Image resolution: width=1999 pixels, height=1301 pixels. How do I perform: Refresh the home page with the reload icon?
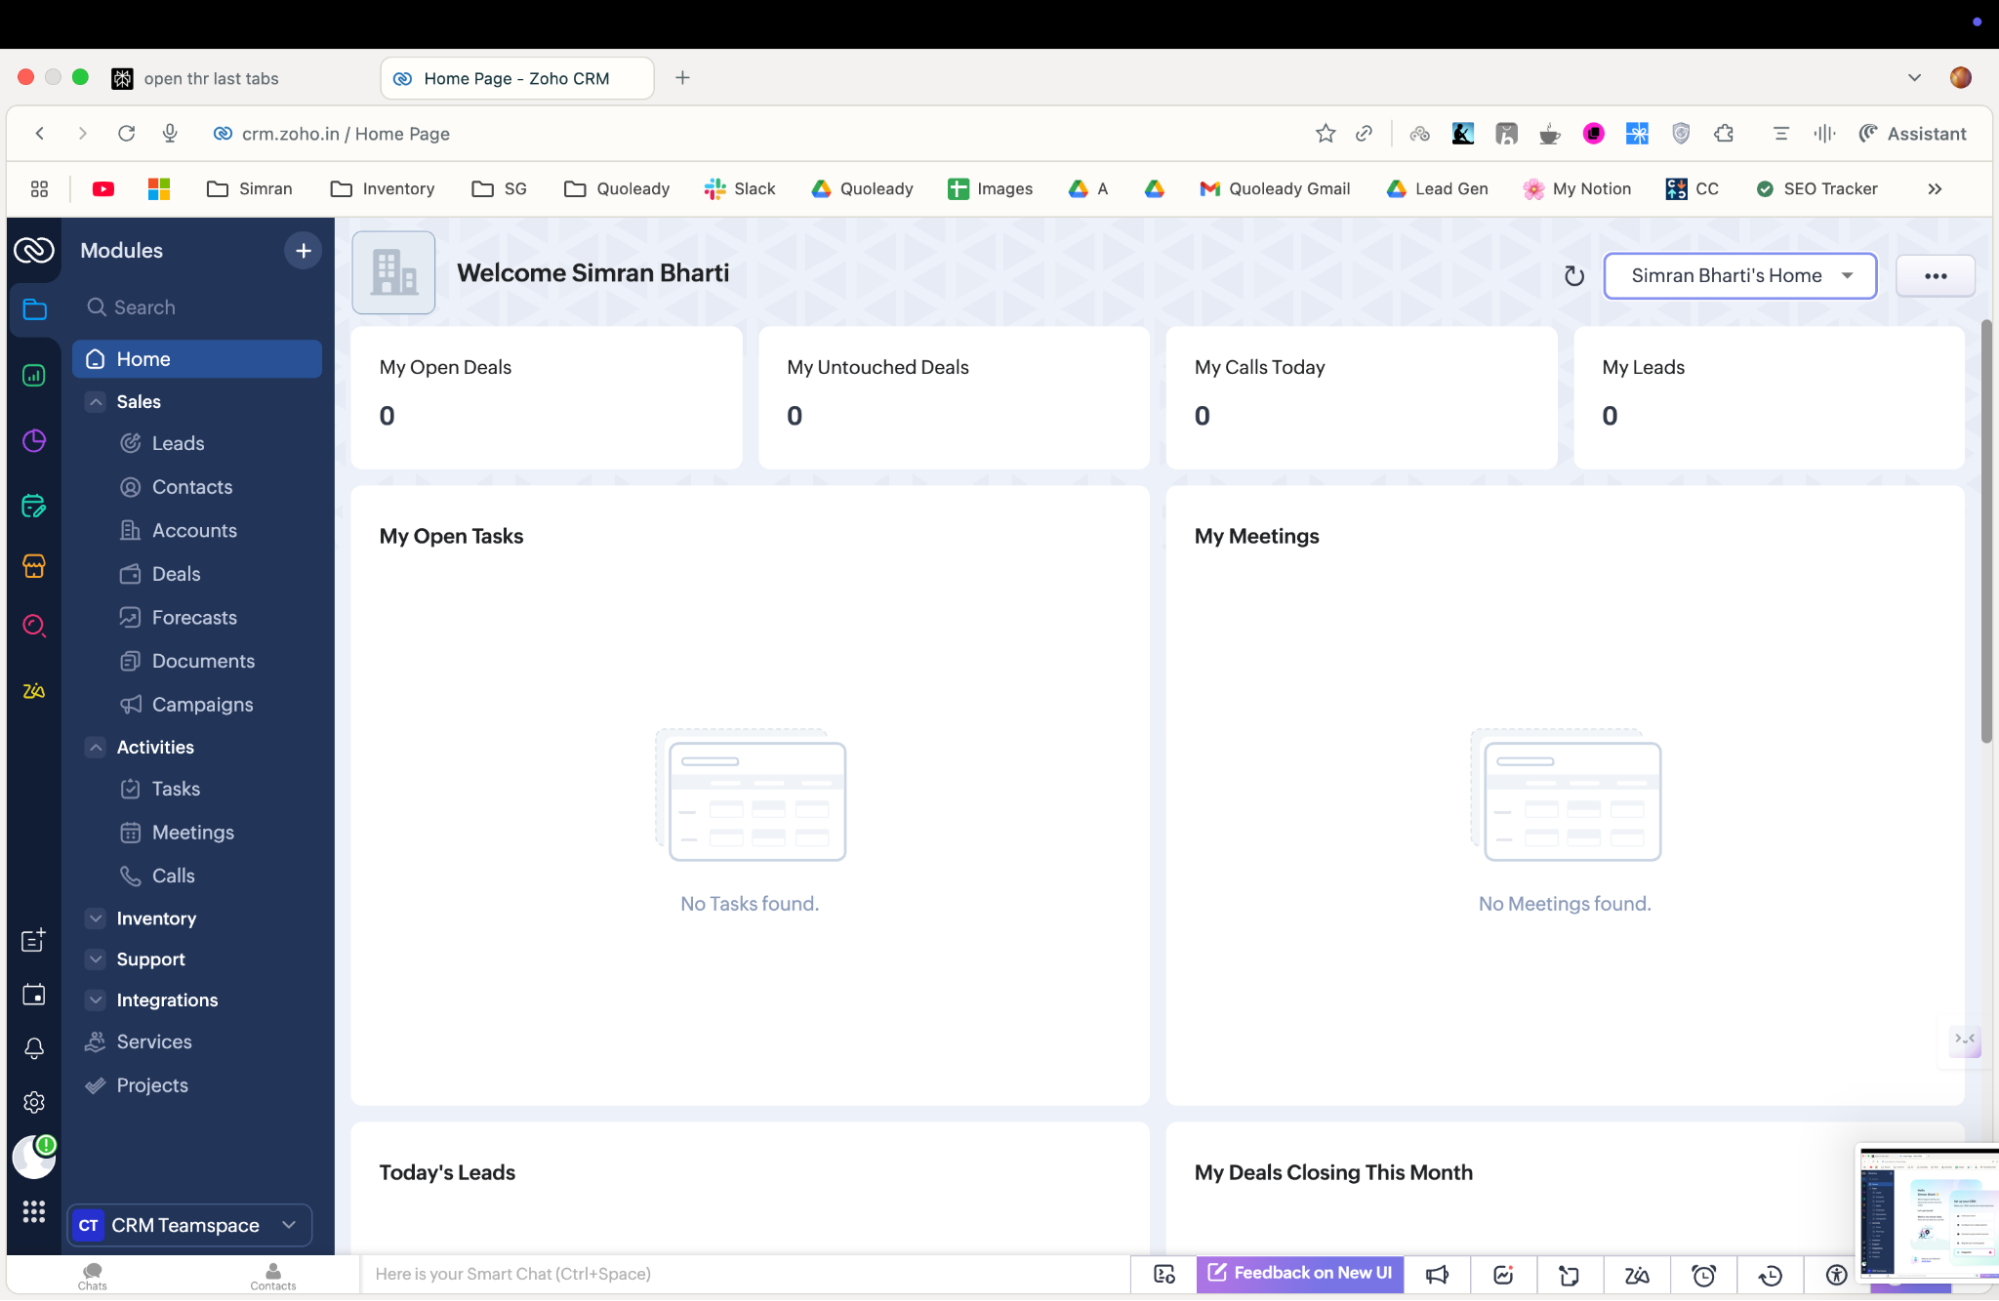[1573, 275]
